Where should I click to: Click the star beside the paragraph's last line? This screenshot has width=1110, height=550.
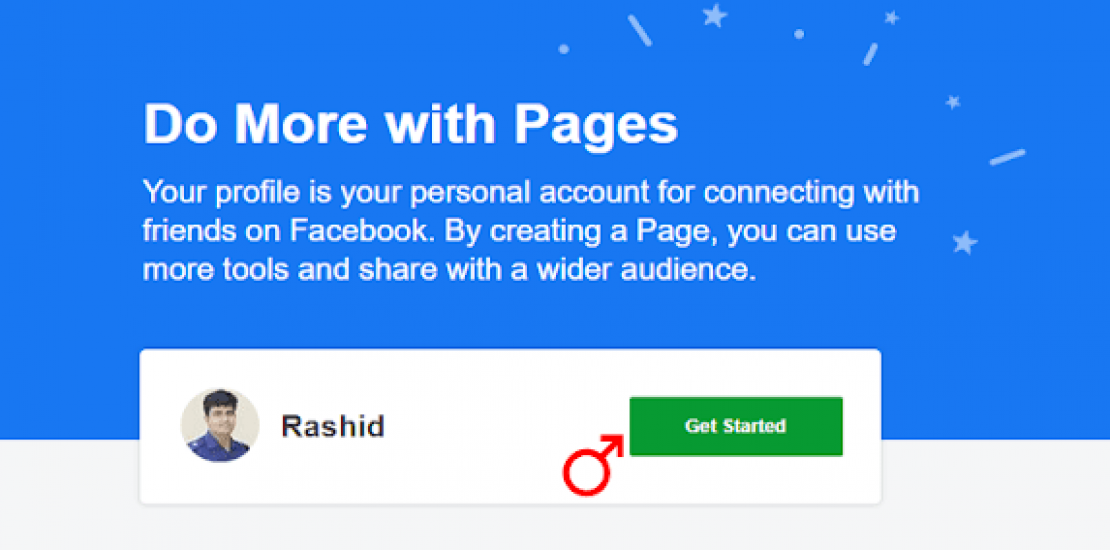pyautogui.click(x=964, y=241)
